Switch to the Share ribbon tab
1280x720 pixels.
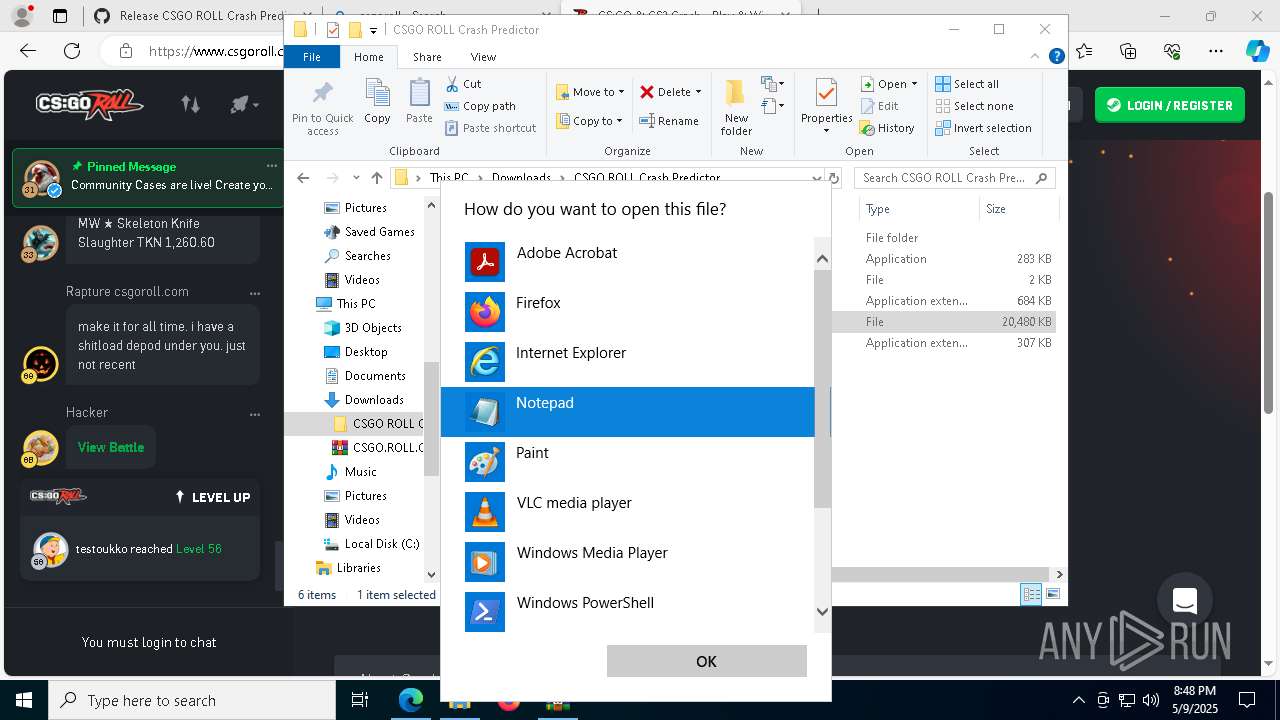click(427, 57)
